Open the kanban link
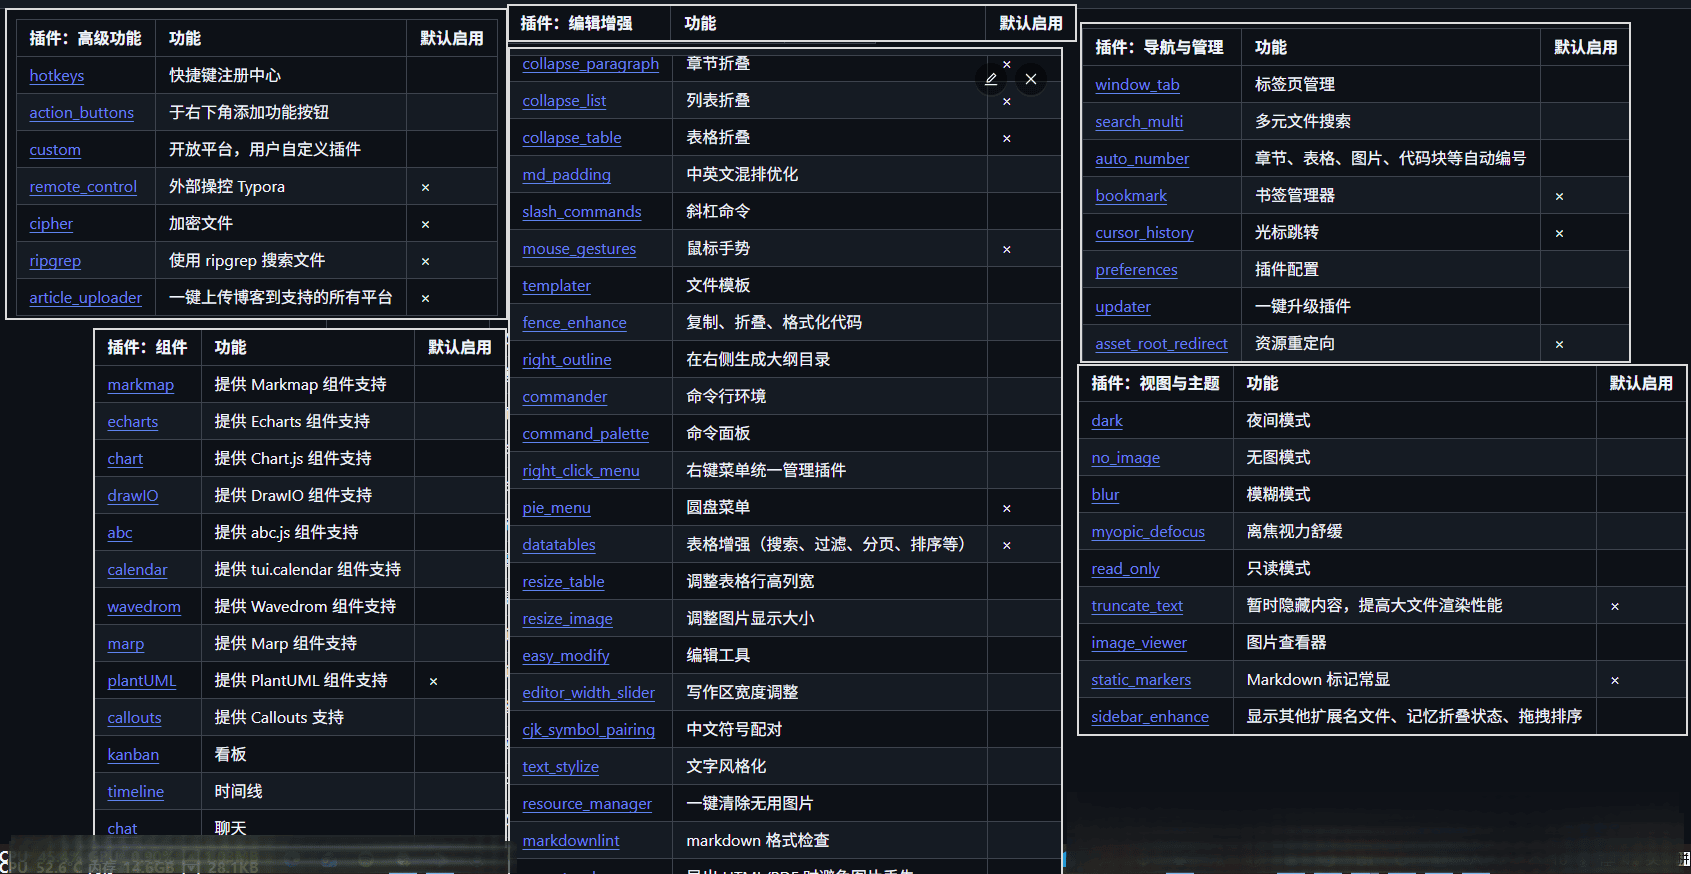The width and height of the screenshot is (1691, 874). click(x=133, y=755)
